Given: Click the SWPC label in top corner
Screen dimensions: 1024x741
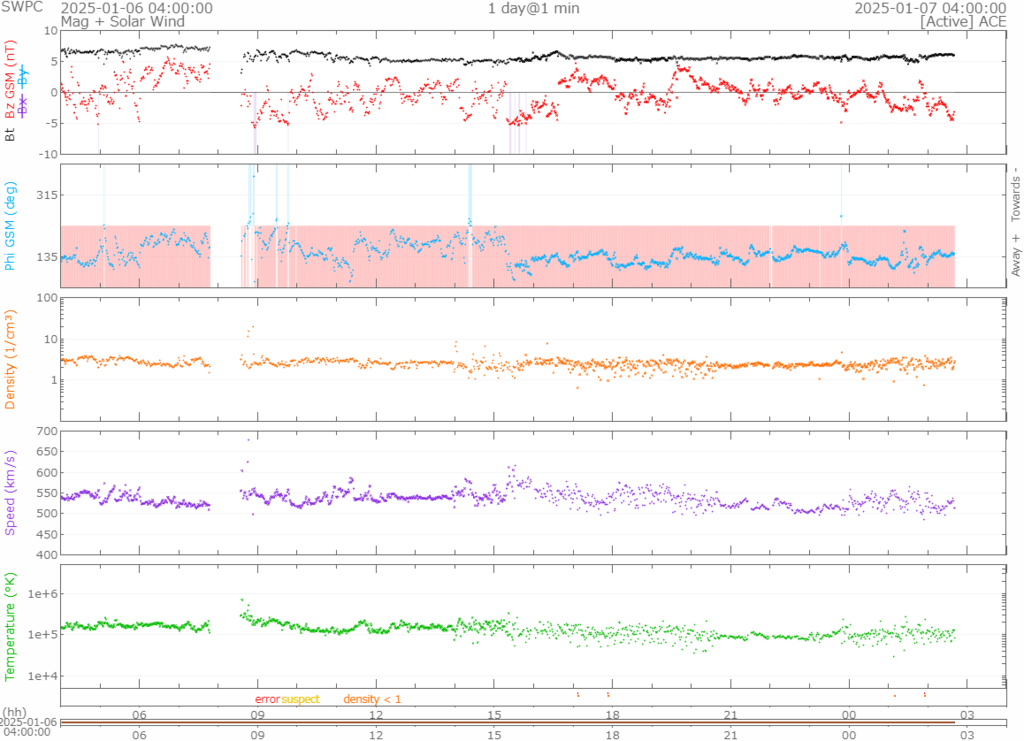Looking at the screenshot, I should tap(22, 8).
